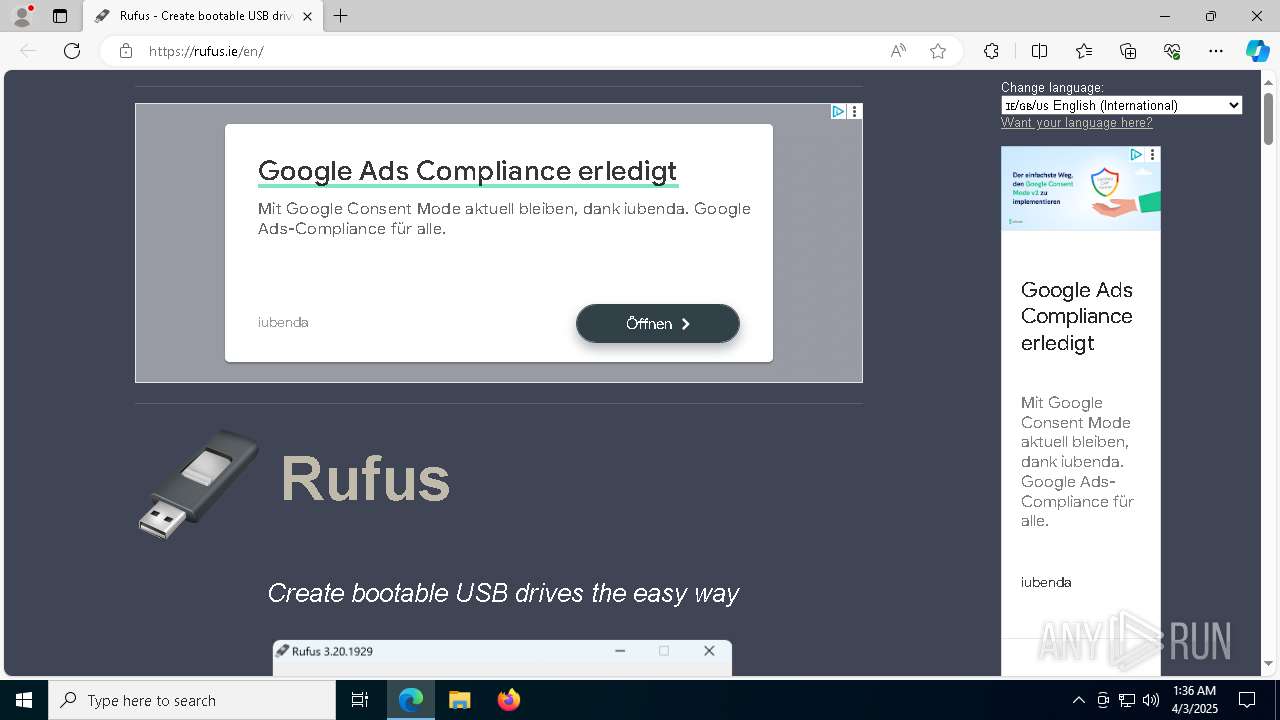Click the page scrollbar down arrow
1280x720 pixels.
1268,663
